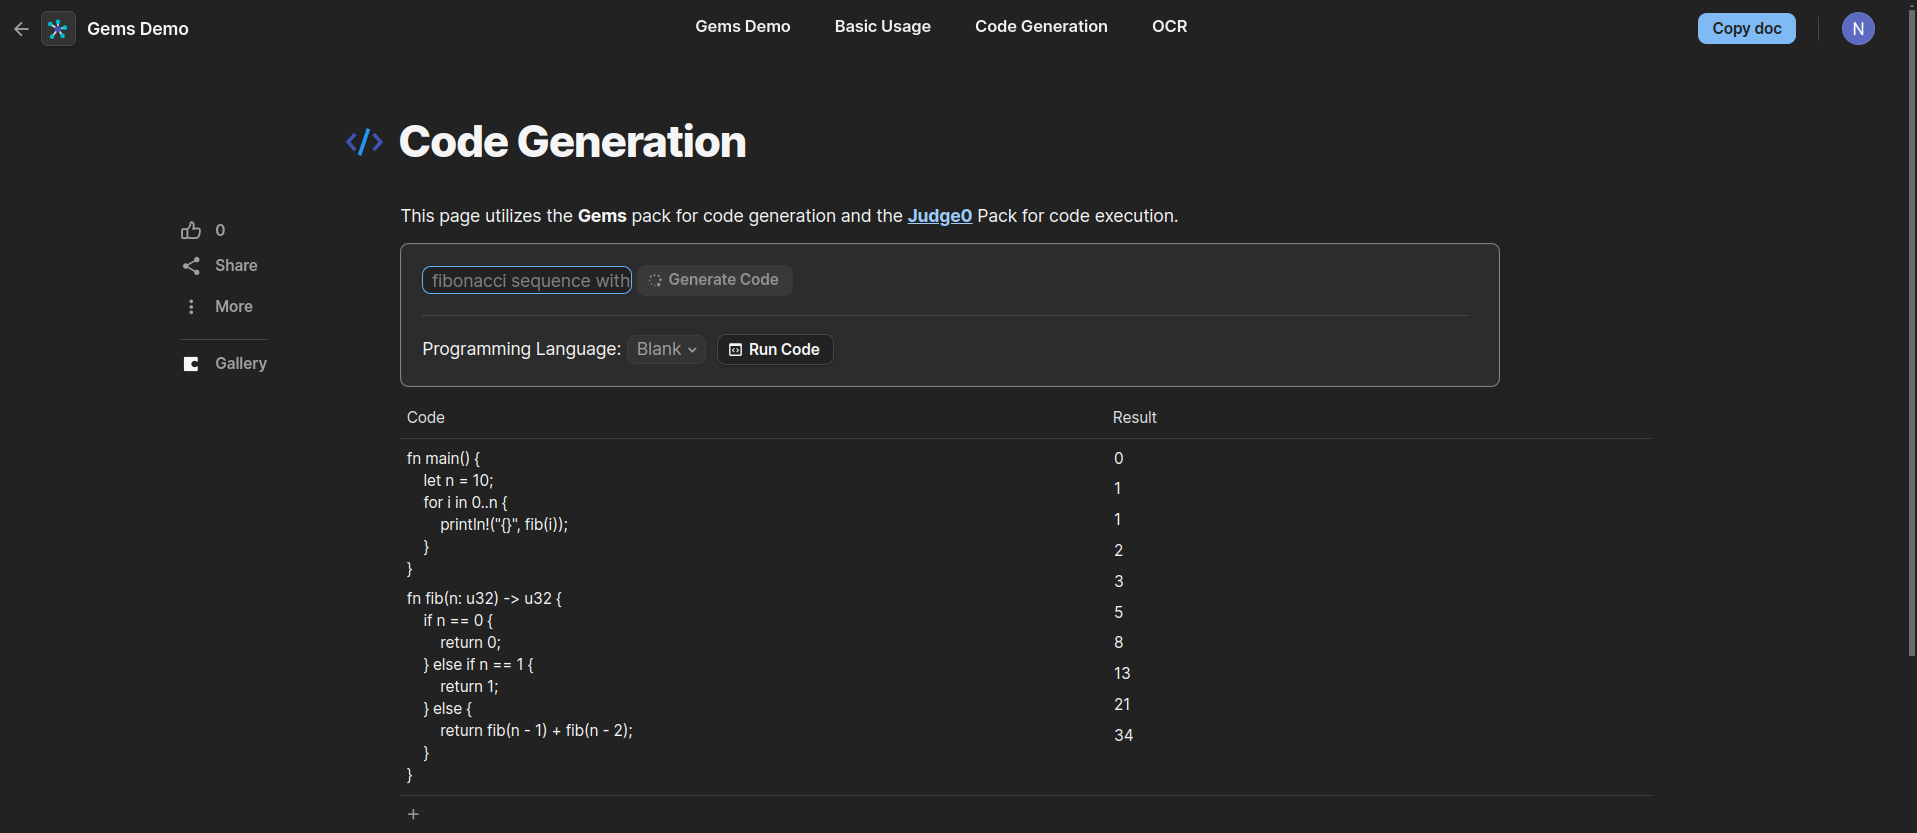The height and width of the screenshot is (833, 1917).
Task: Click result value 13
Action: point(1123,674)
